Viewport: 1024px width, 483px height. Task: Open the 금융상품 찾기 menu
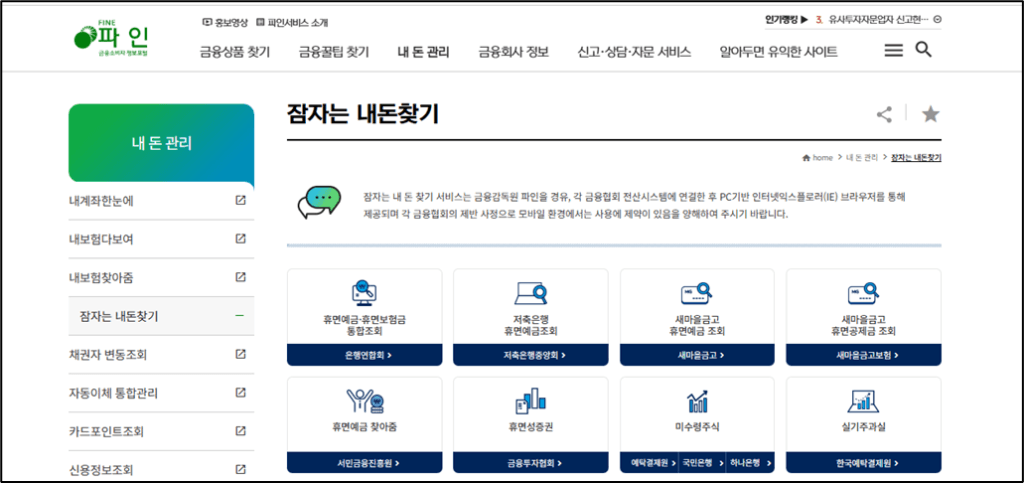(x=234, y=52)
